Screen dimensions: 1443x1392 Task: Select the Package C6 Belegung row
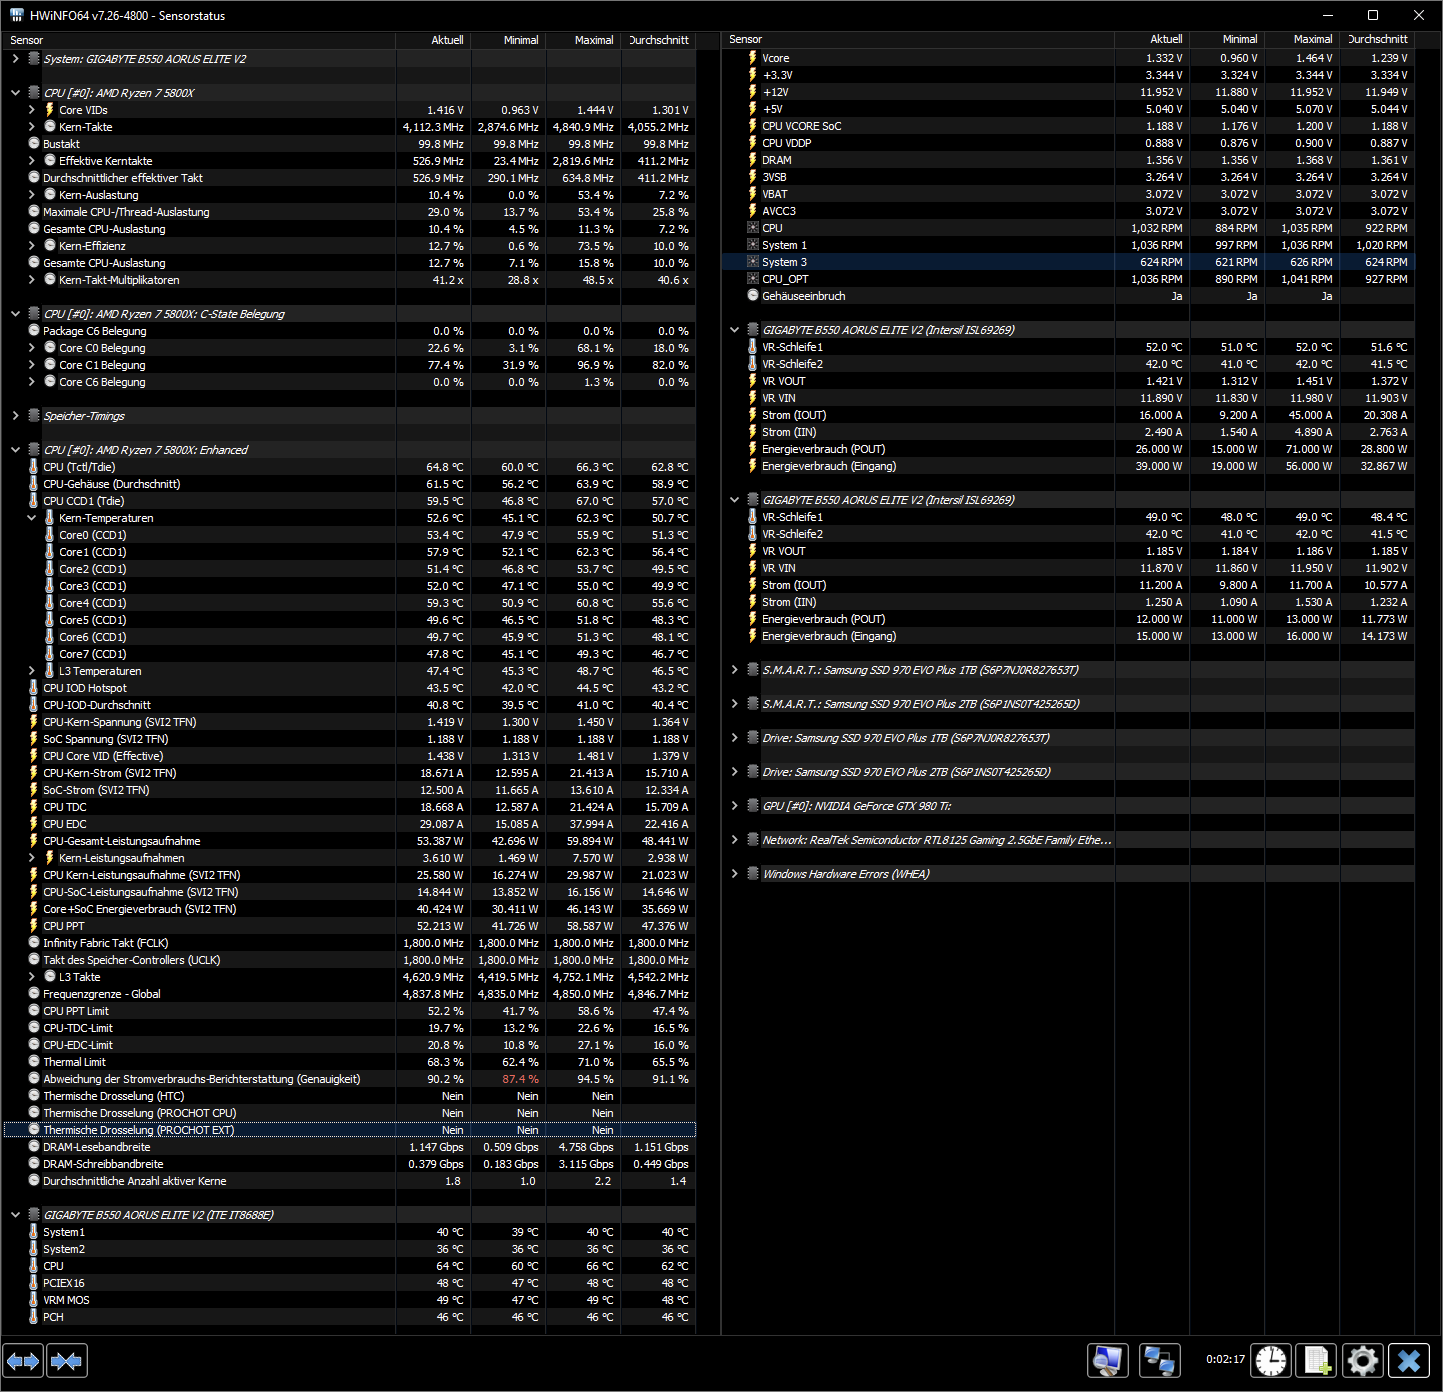coord(350,331)
